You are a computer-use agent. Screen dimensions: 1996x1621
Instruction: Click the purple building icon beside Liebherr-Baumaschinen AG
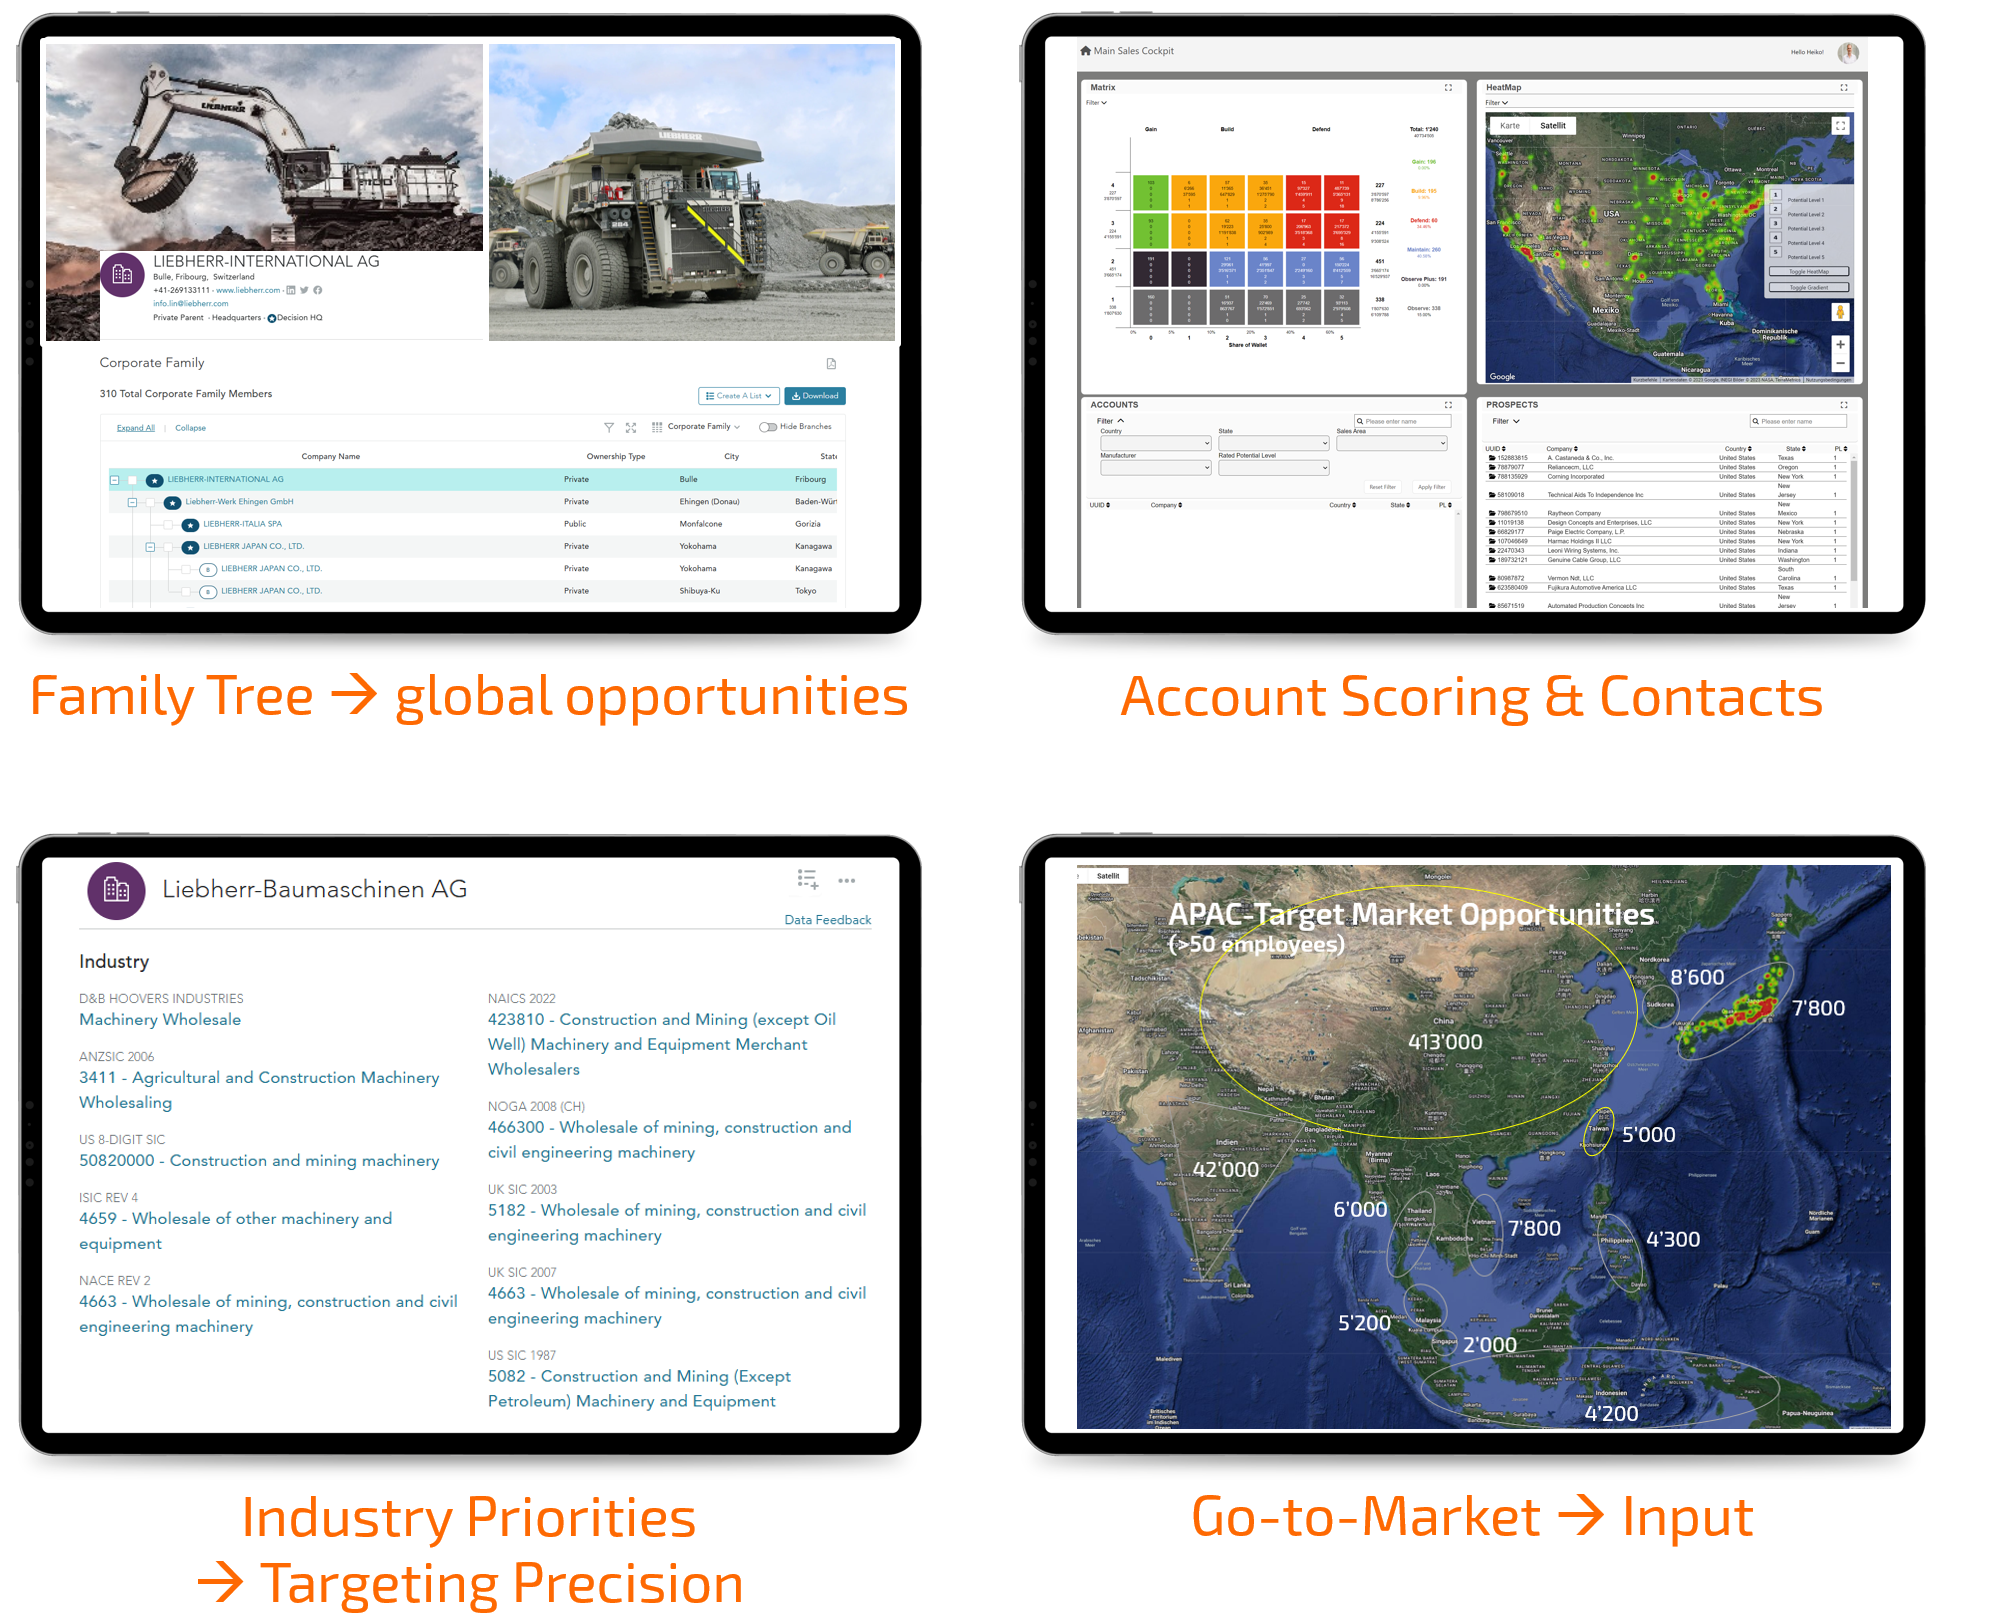coord(116,890)
